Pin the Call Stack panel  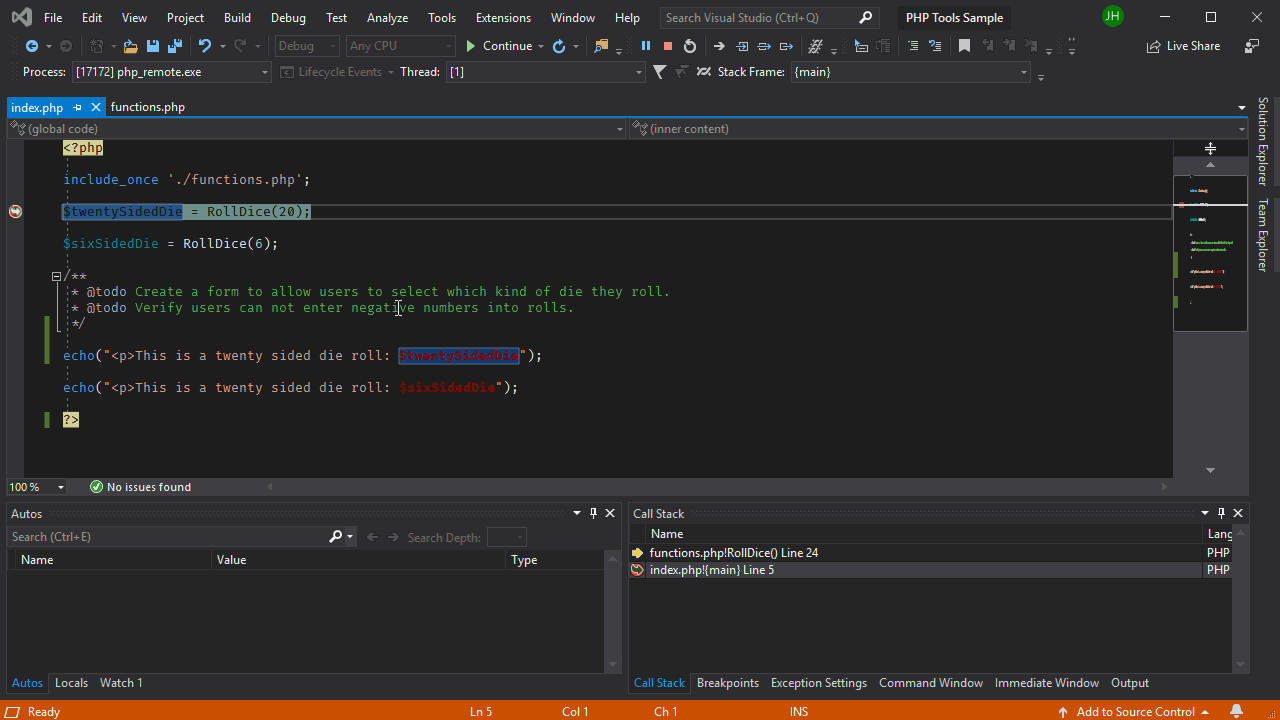click(1221, 513)
